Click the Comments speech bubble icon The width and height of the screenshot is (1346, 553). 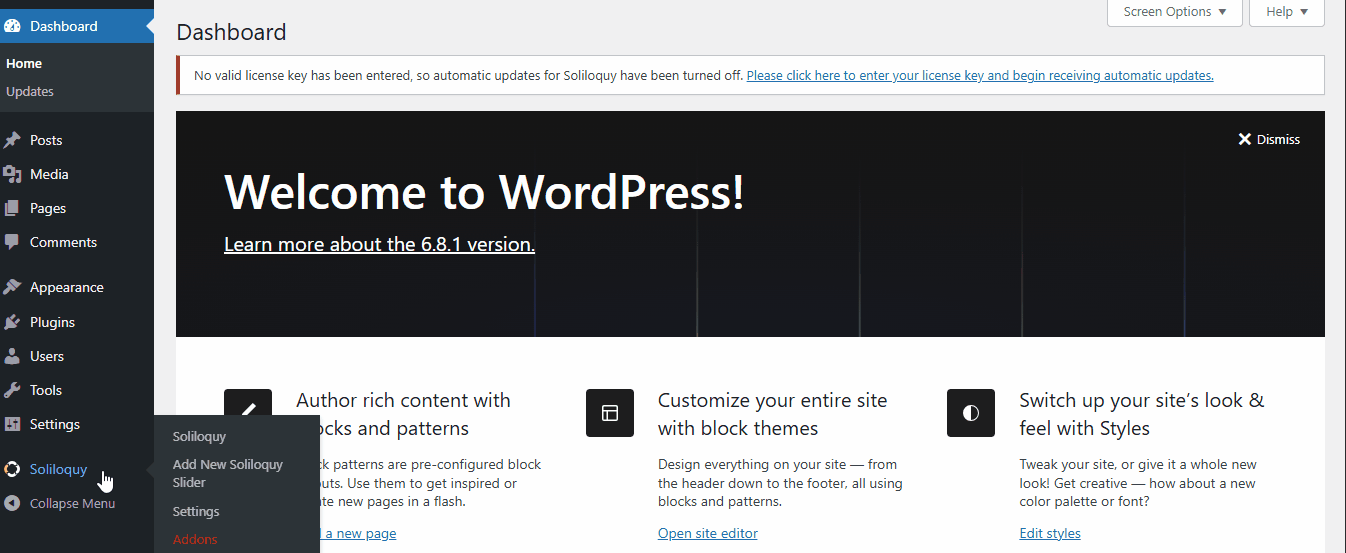[12, 242]
